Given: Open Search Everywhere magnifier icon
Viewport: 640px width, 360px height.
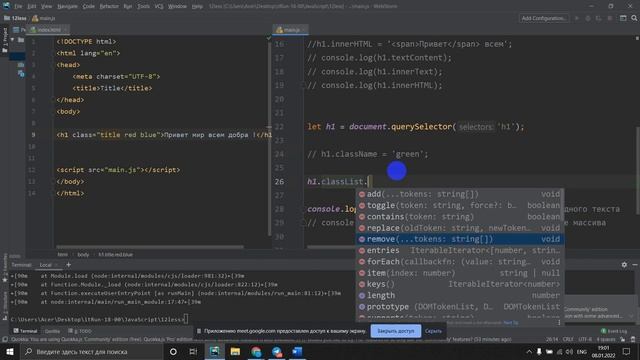Looking at the screenshot, I should click(634, 18).
